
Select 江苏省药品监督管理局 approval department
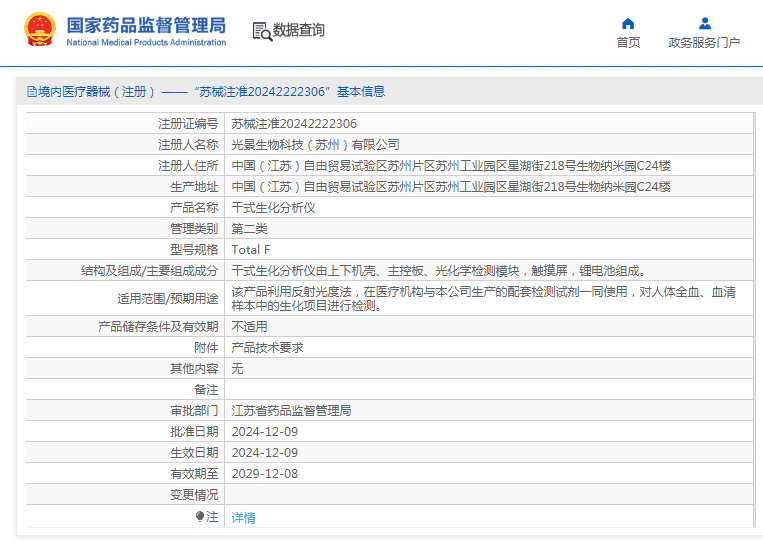pos(291,411)
